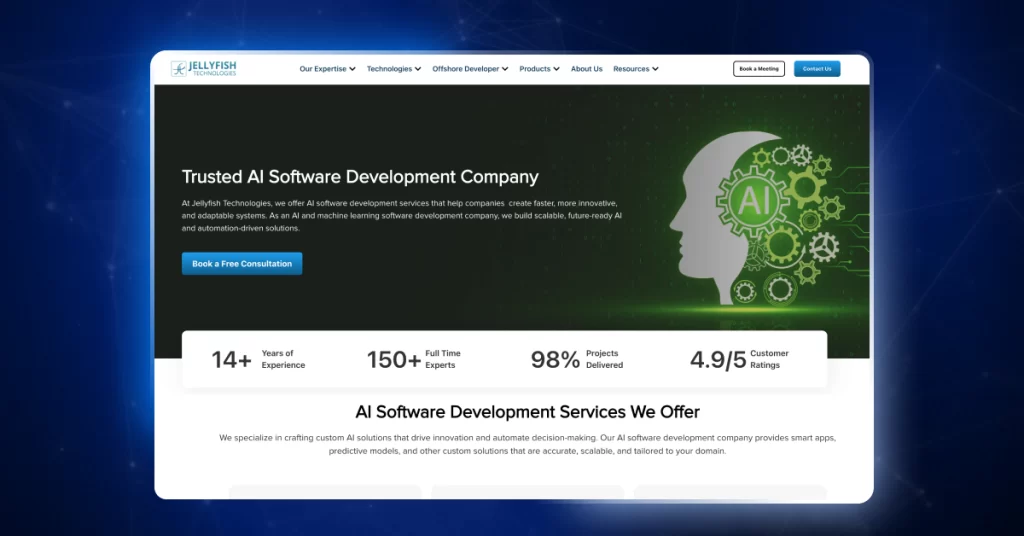
Task: Expand the Offshore Developer menu
Action: click(x=470, y=69)
